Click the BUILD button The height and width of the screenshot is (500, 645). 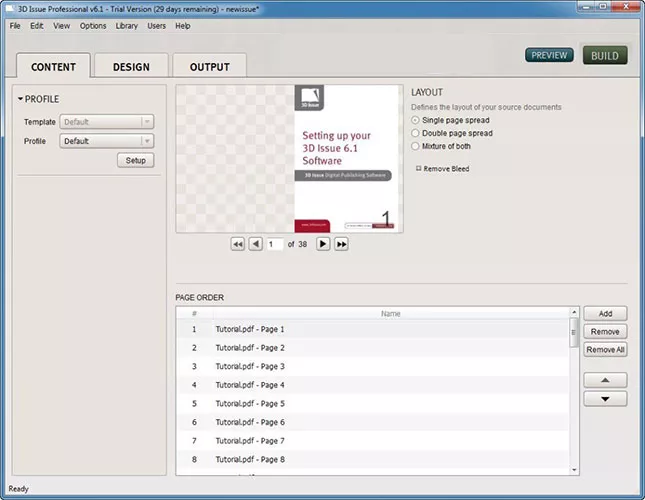pyautogui.click(x=605, y=56)
